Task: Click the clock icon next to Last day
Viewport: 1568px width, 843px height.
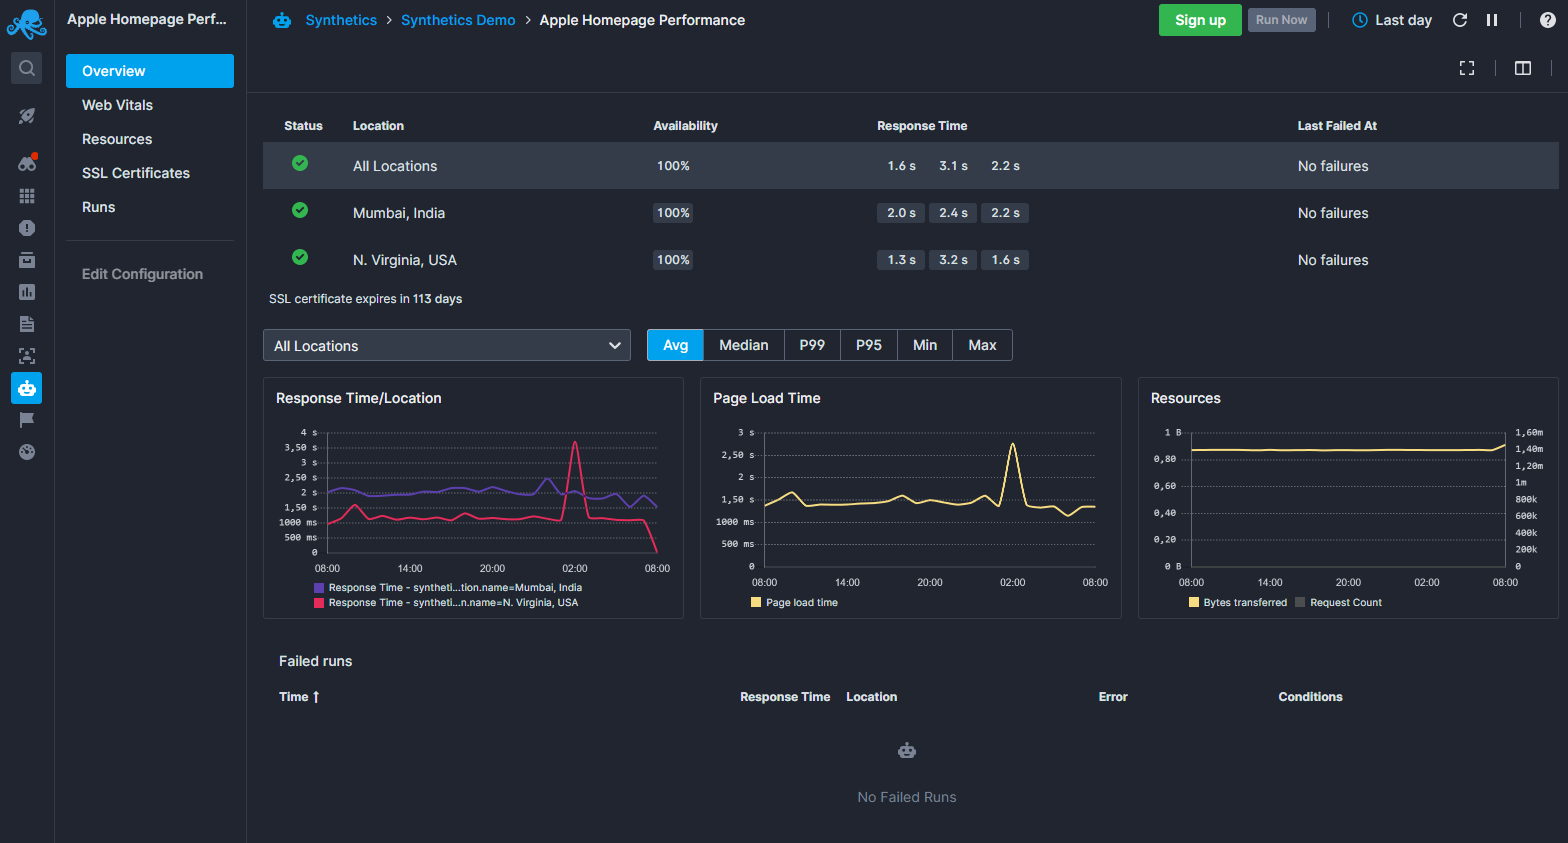Action: point(1360,20)
